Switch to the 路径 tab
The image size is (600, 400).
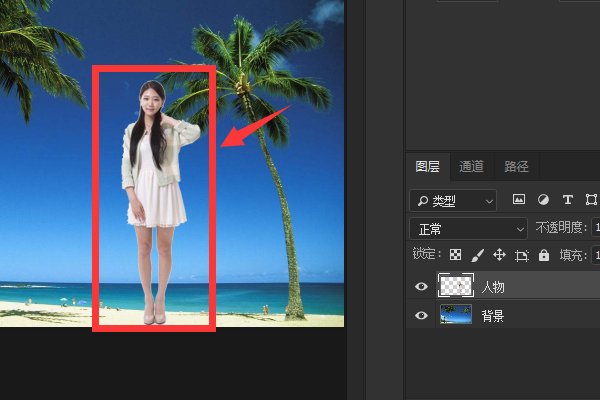click(516, 166)
